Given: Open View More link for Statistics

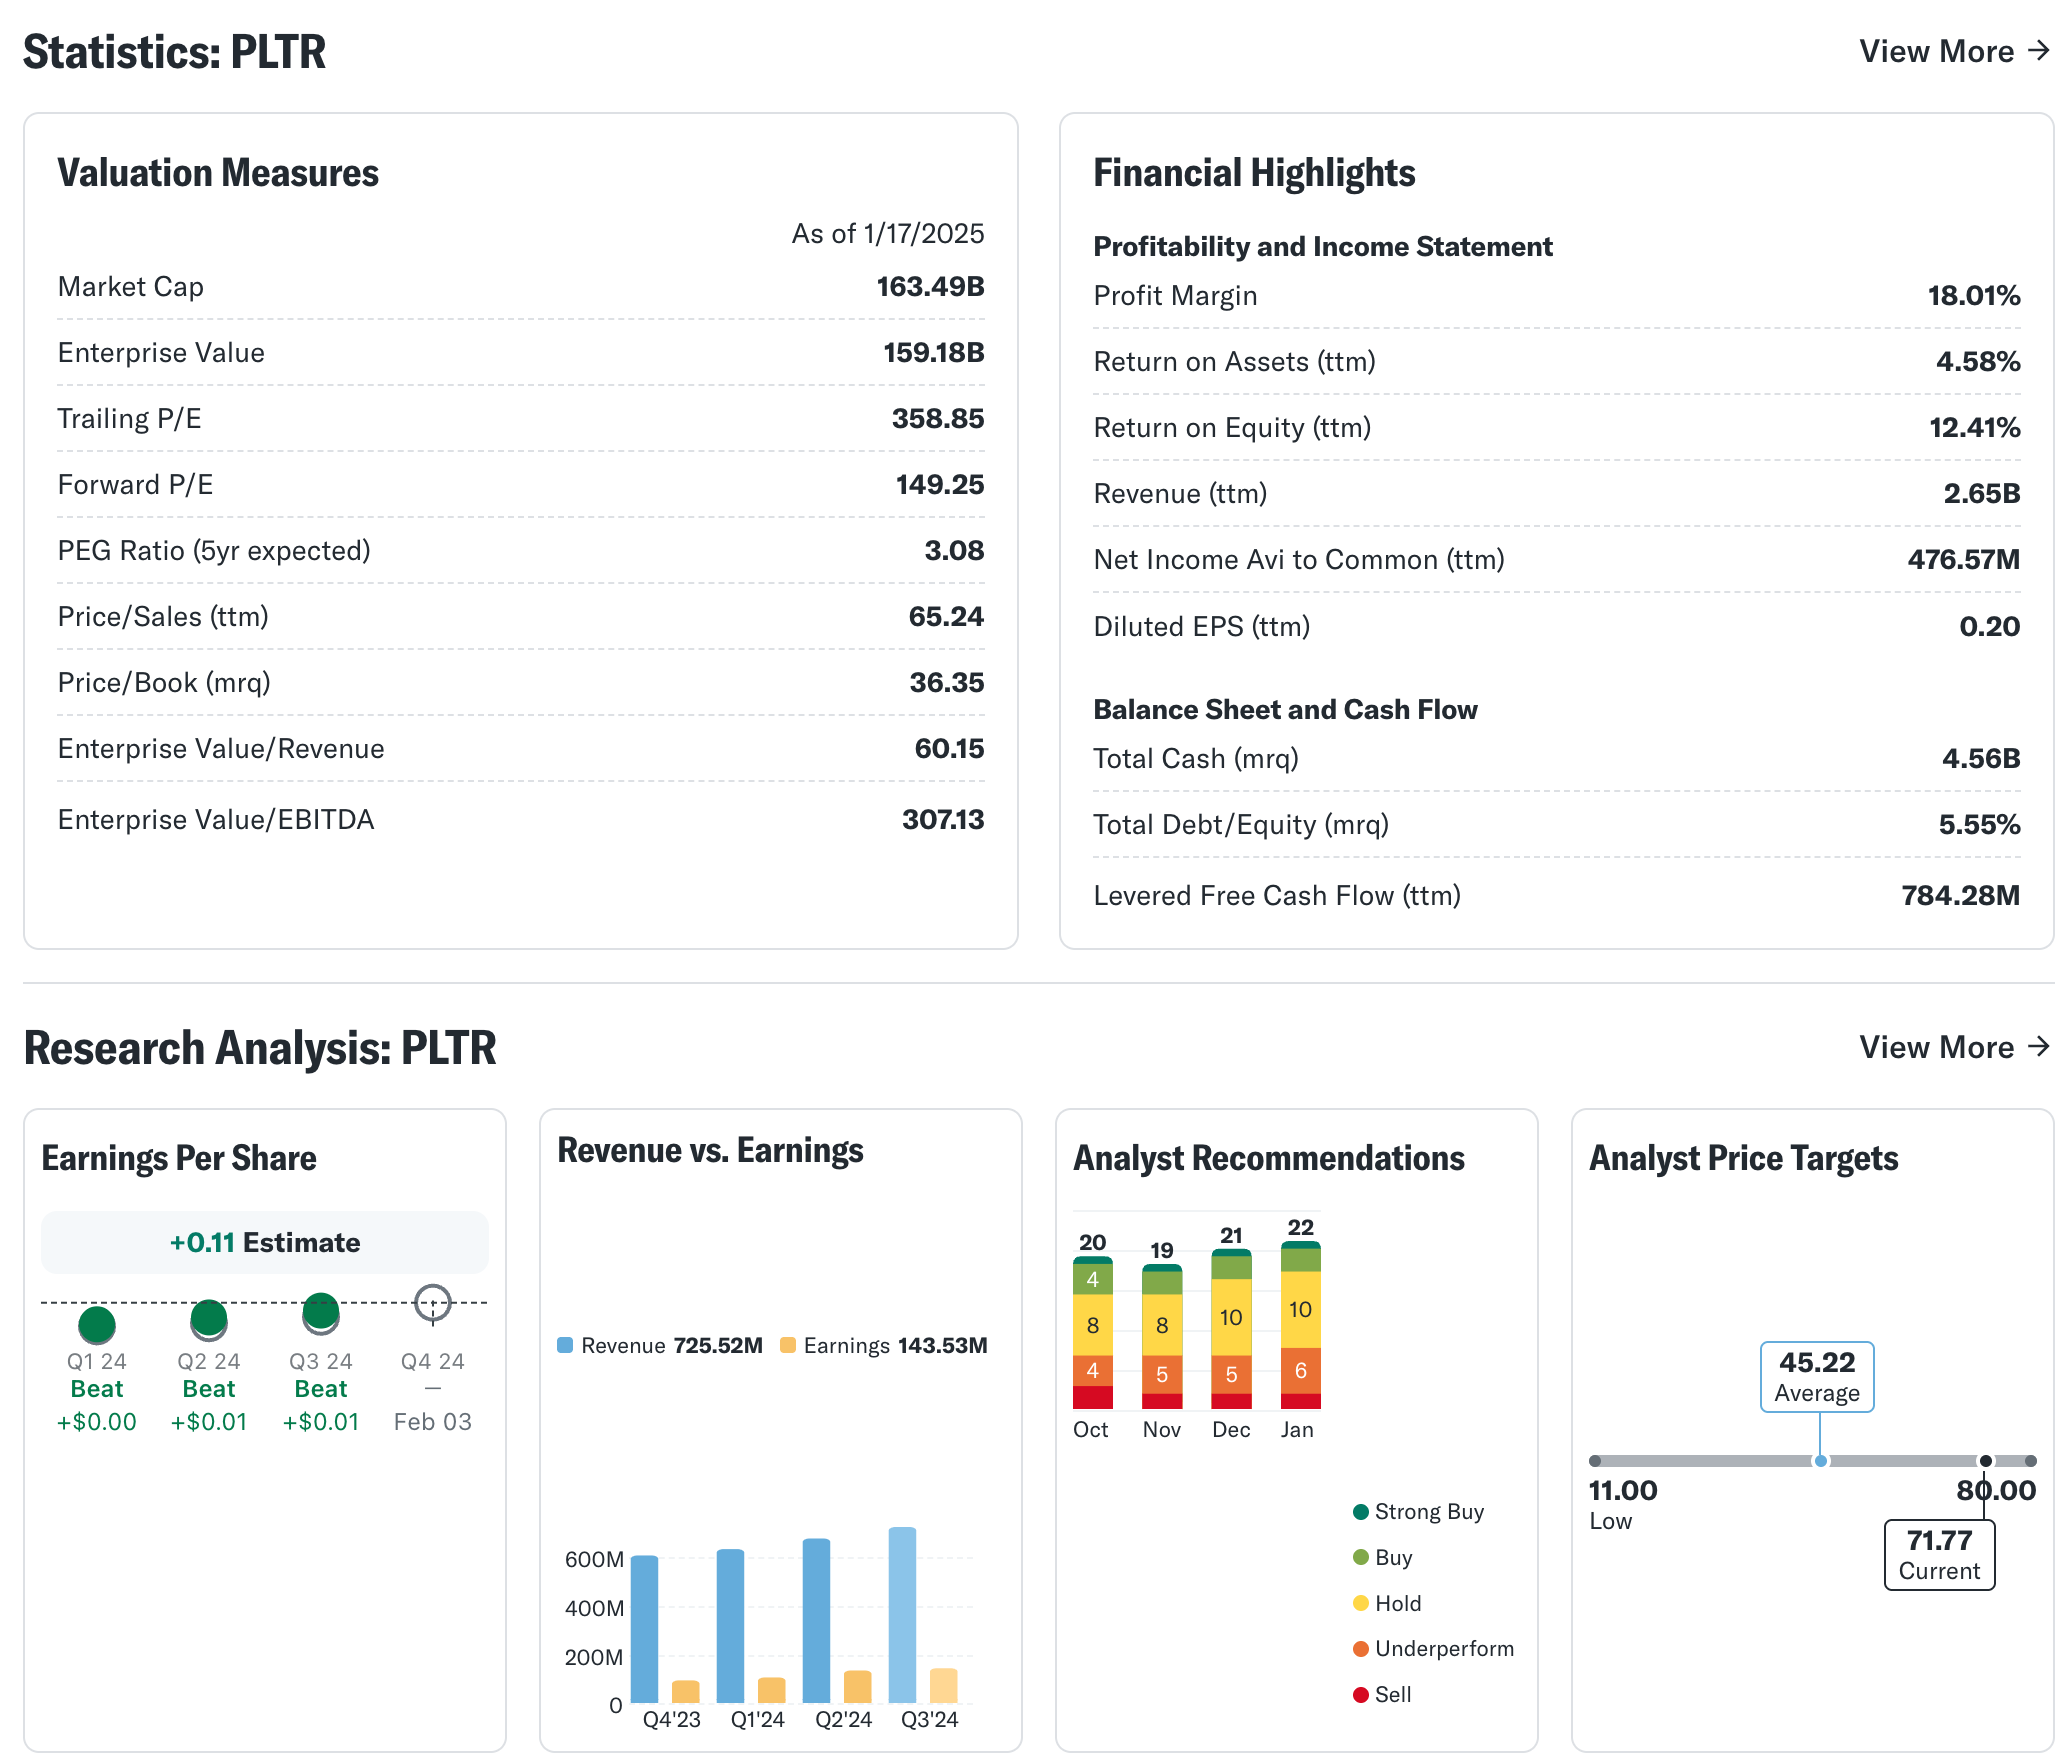Looking at the screenshot, I should pyautogui.click(x=1936, y=51).
